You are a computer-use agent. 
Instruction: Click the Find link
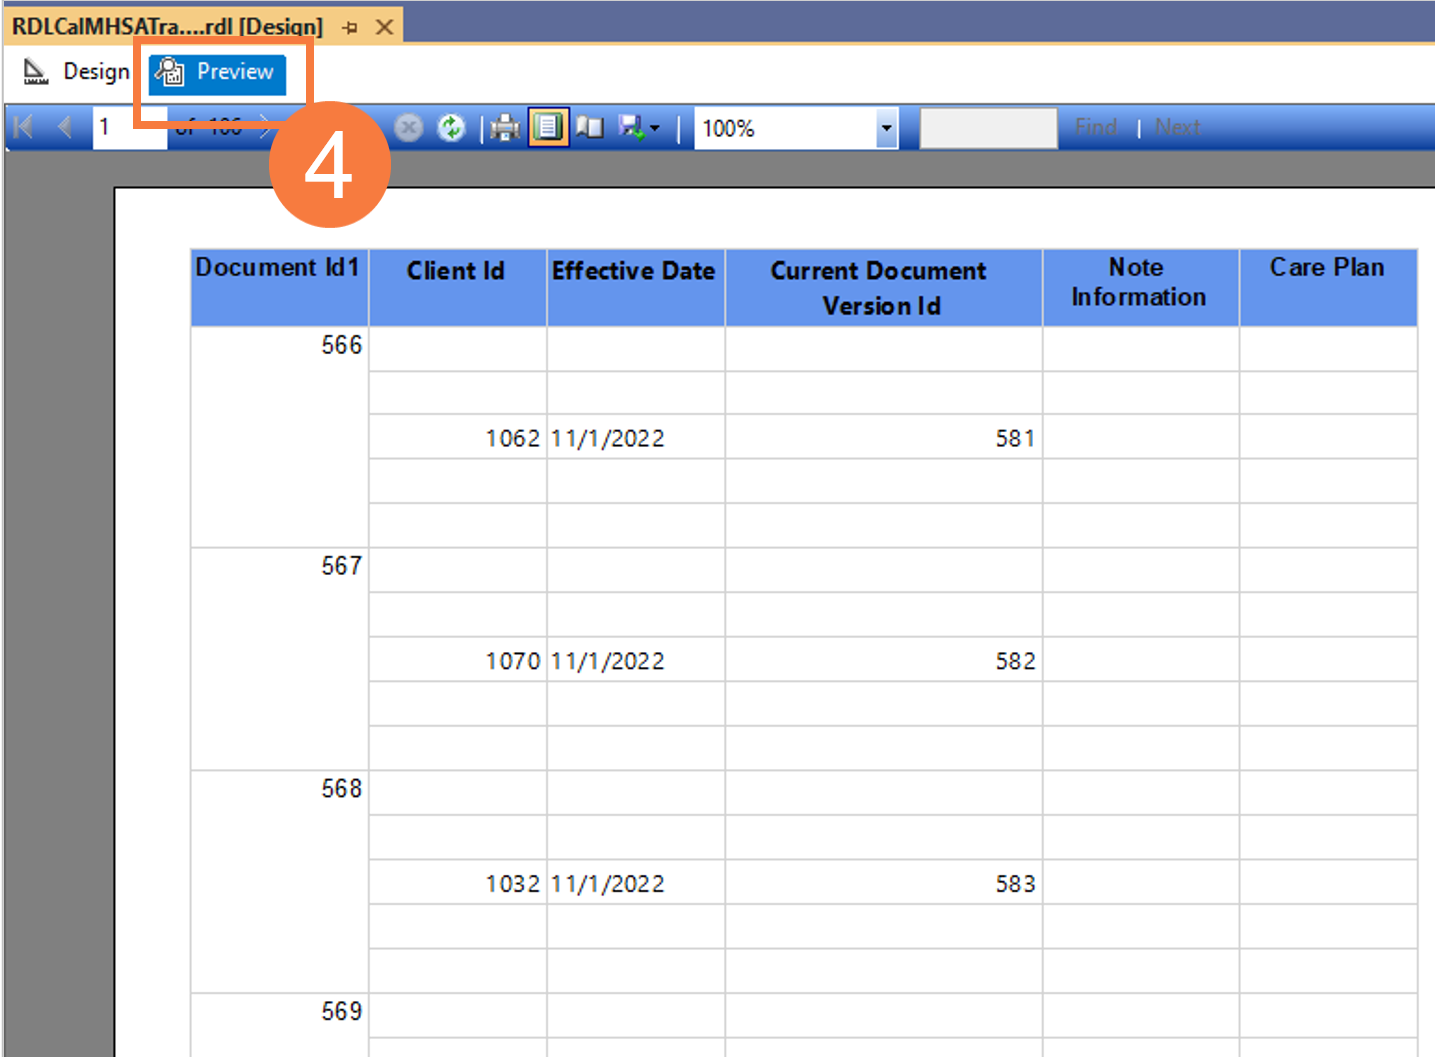[x=1096, y=127]
